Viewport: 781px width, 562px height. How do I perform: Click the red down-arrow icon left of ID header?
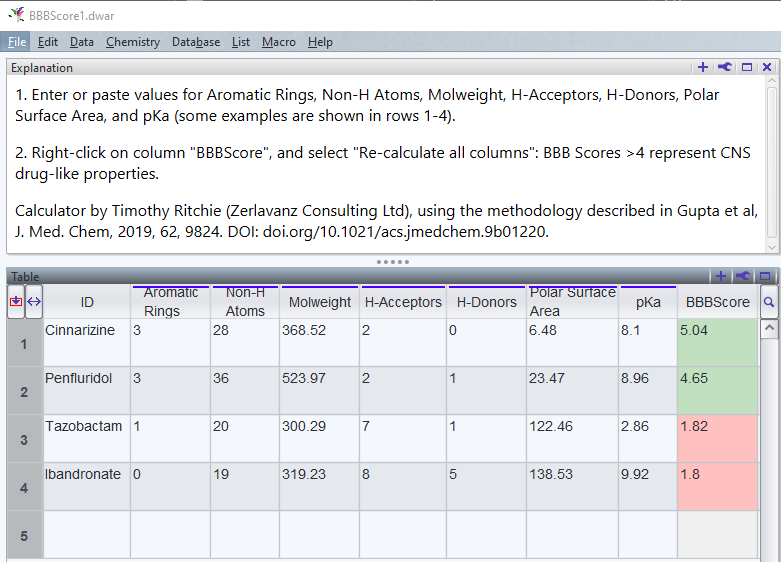click(x=15, y=301)
